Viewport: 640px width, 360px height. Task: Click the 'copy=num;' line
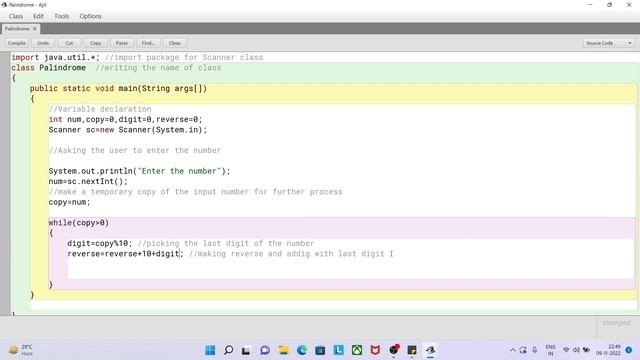pos(69,202)
